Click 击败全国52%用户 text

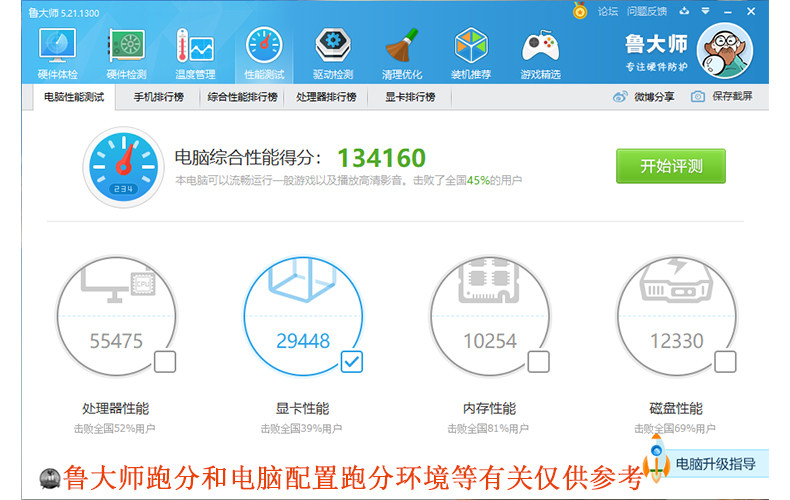(114, 428)
